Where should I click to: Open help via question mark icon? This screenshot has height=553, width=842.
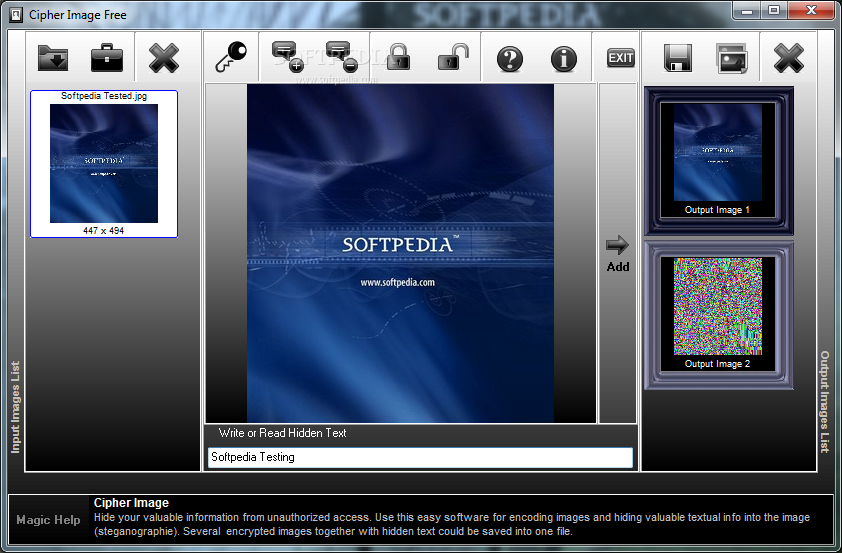coord(510,59)
